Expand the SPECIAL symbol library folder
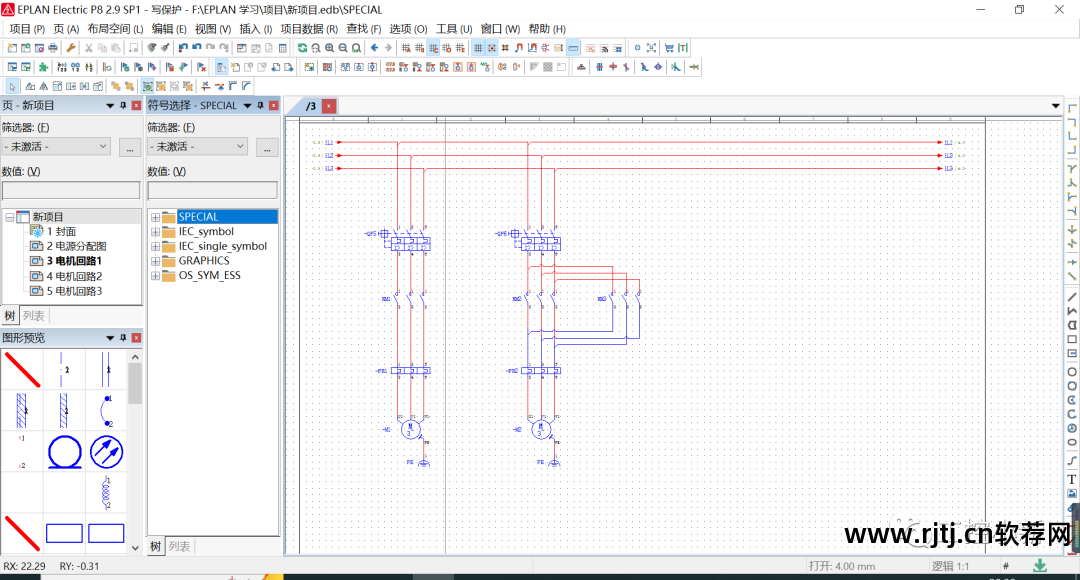Image resolution: width=1080 pixels, height=580 pixels. [x=155, y=217]
